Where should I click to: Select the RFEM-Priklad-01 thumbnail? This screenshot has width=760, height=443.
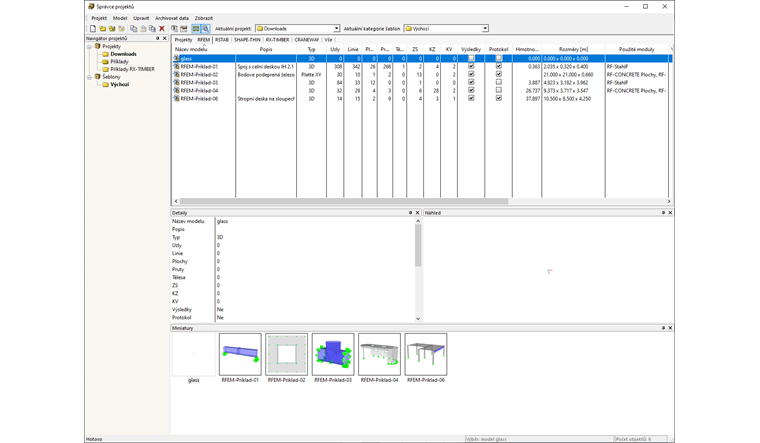pos(240,354)
